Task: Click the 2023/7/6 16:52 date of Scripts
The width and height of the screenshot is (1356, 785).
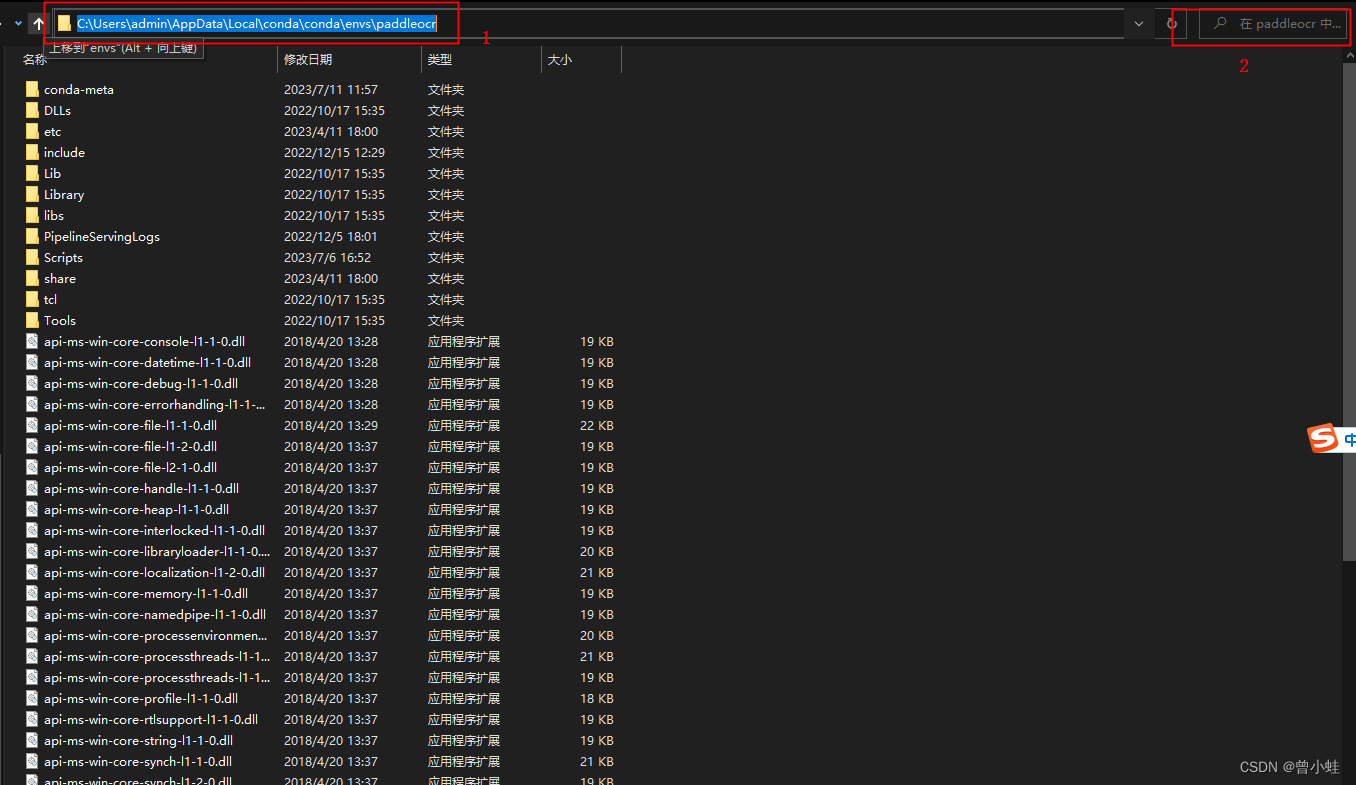Action: click(x=327, y=258)
